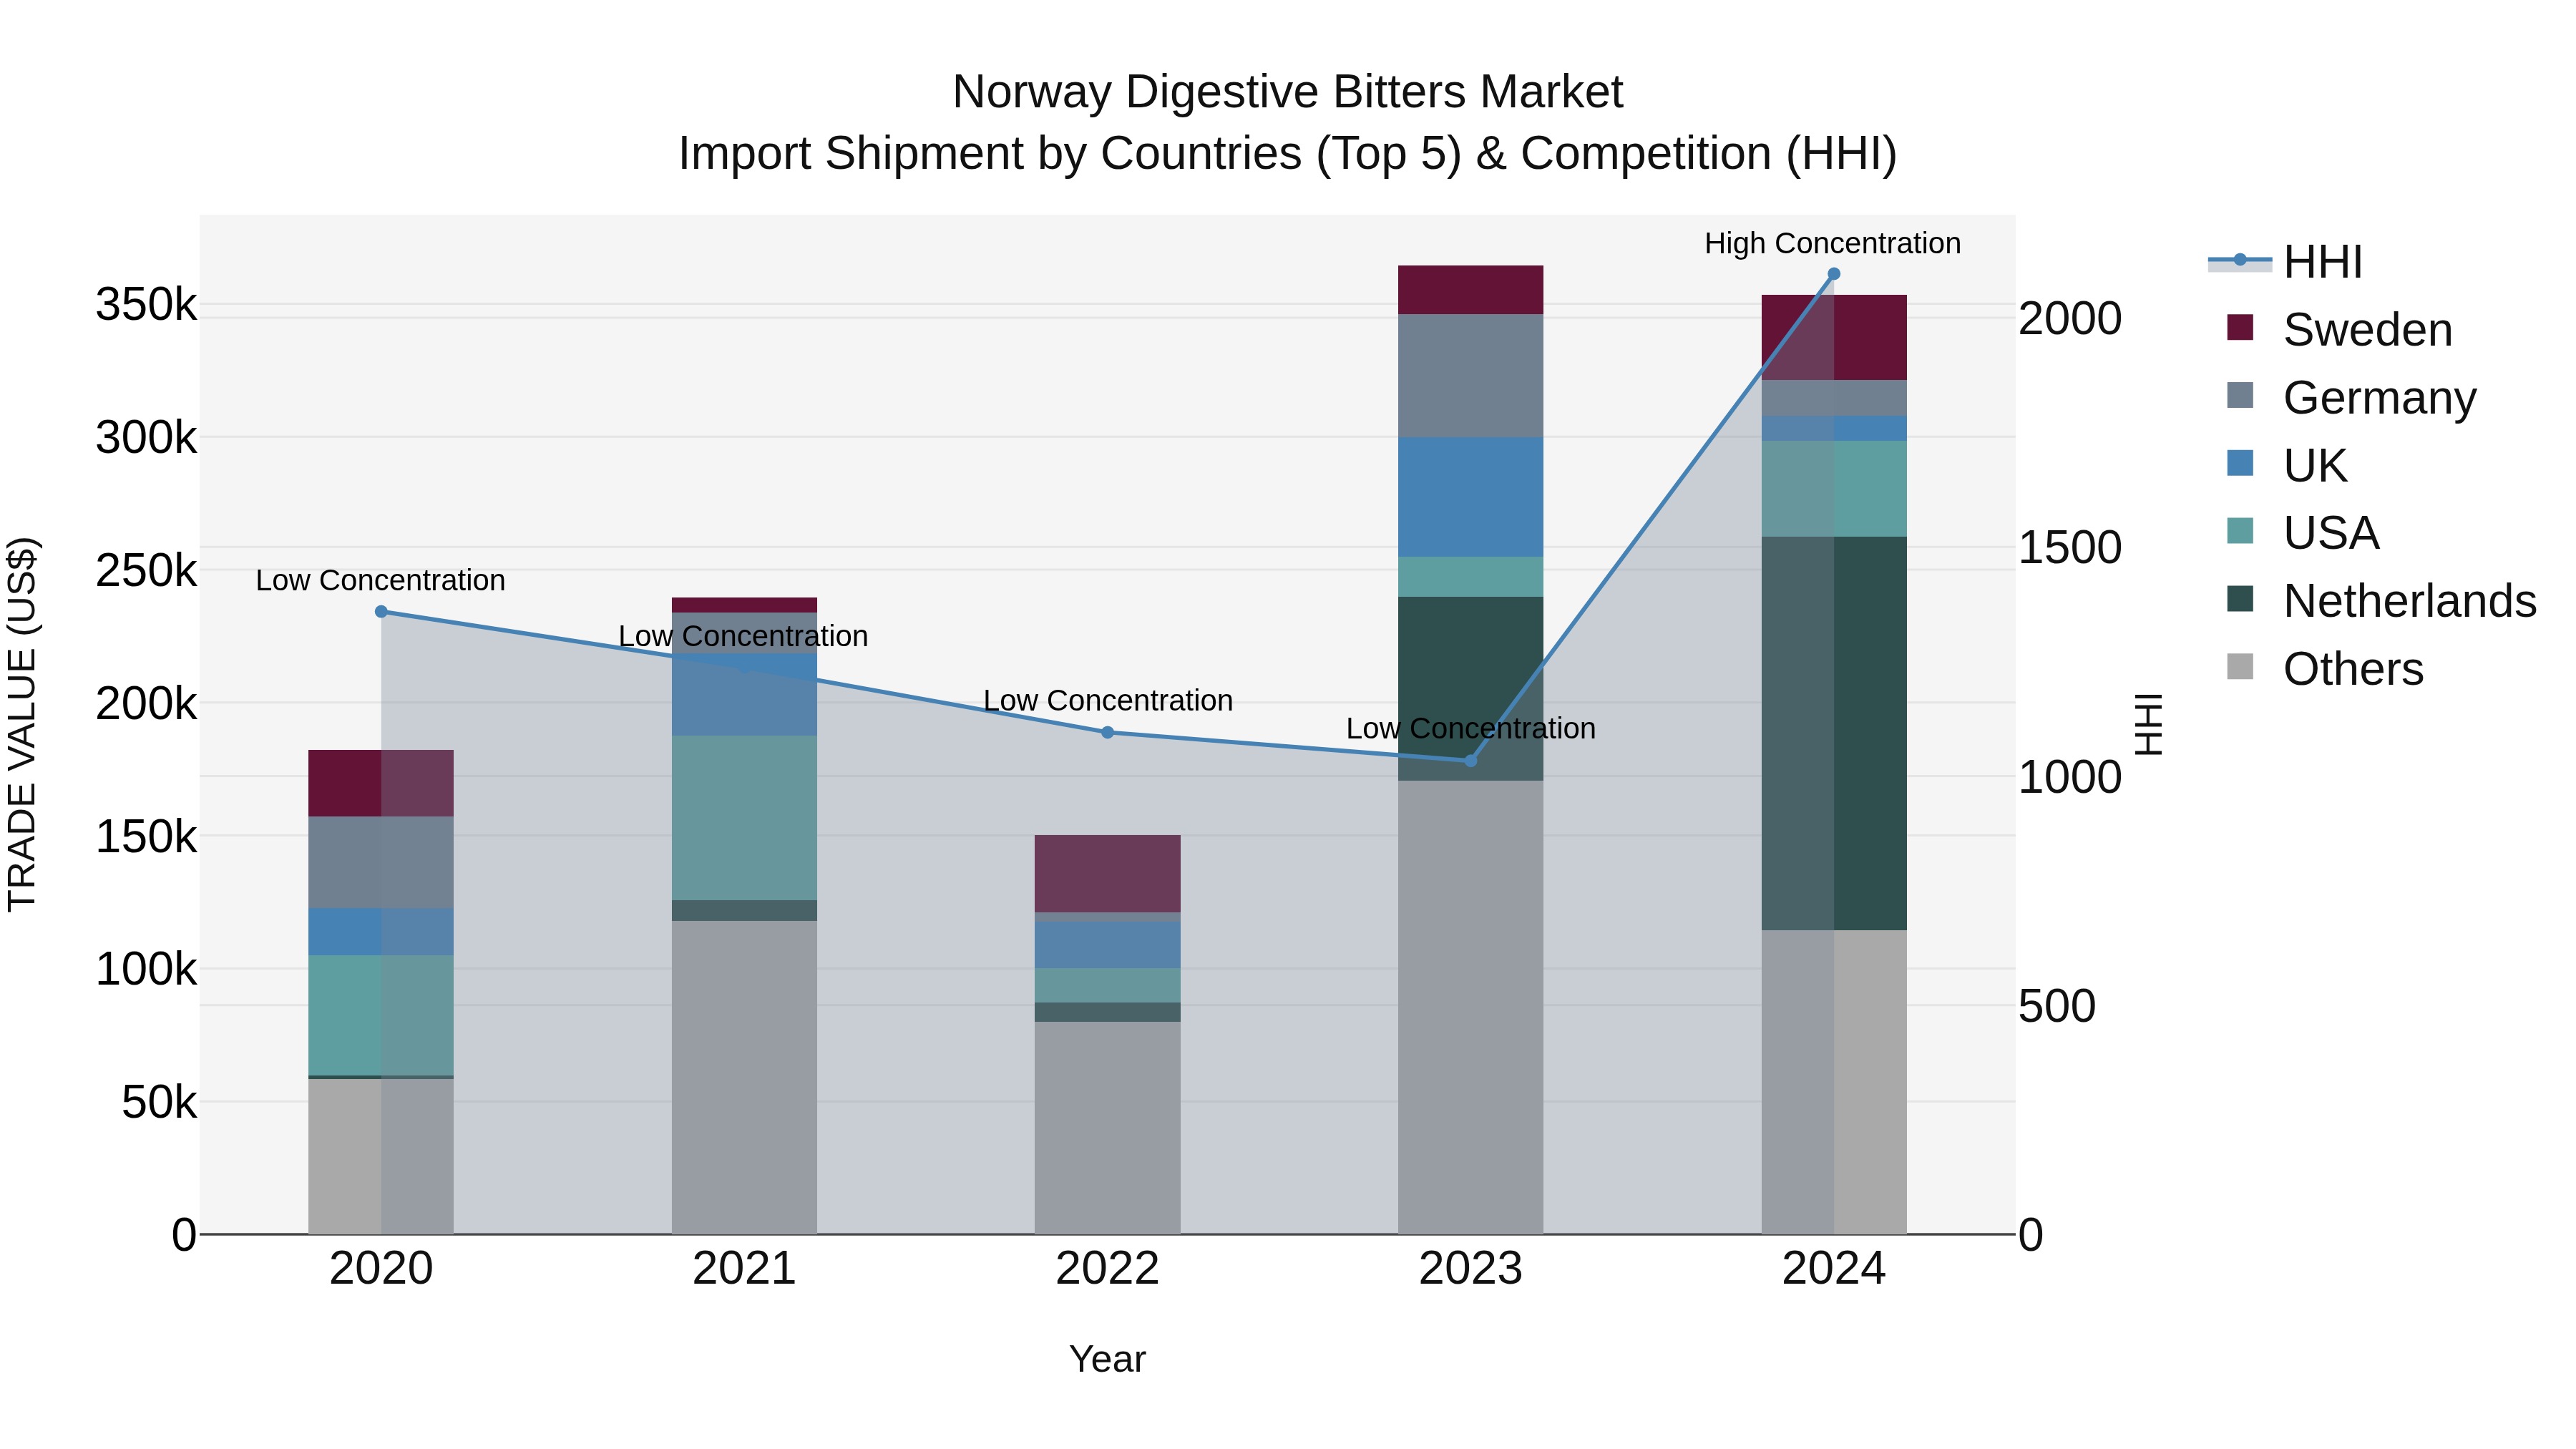Toggle the Others legend entry
This screenshot has width=2576, height=1449.
coord(2325,668)
